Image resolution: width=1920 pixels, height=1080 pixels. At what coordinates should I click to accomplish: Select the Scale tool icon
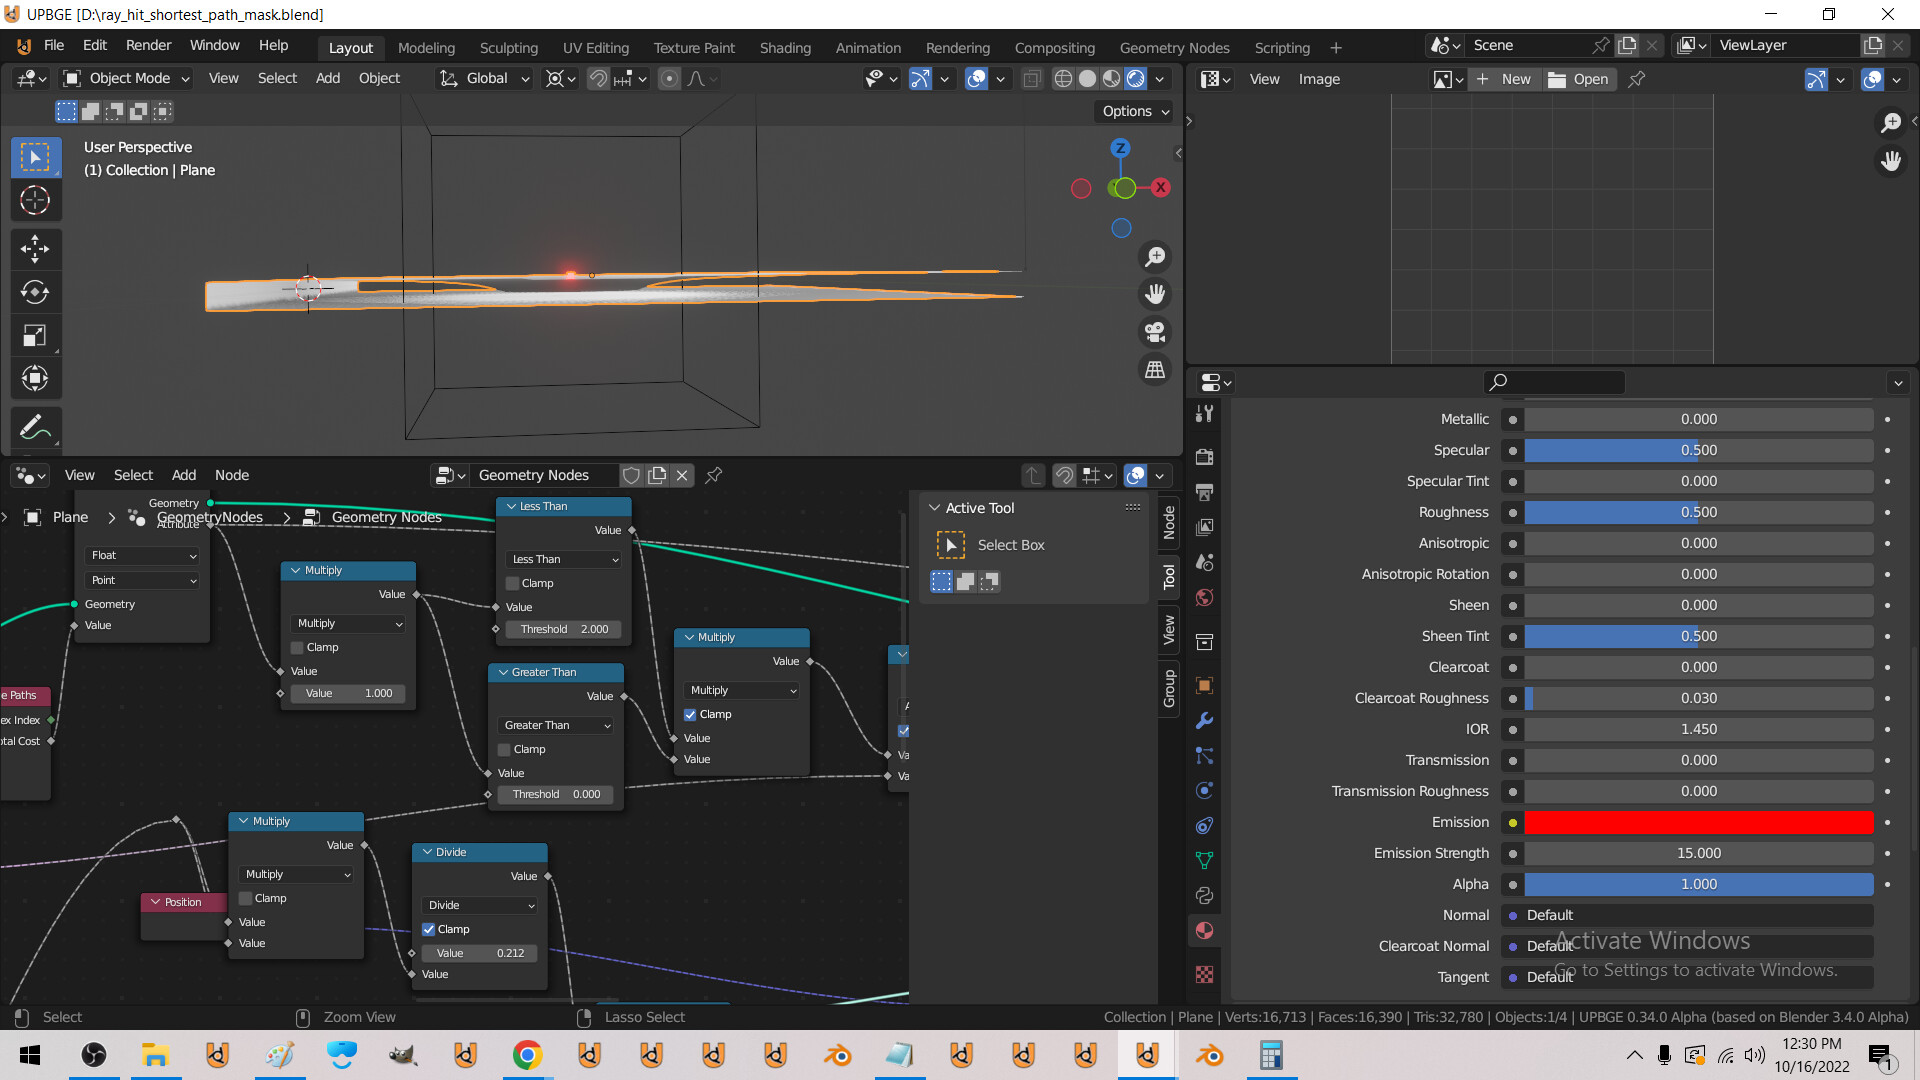pyautogui.click(x=34, y=335)
